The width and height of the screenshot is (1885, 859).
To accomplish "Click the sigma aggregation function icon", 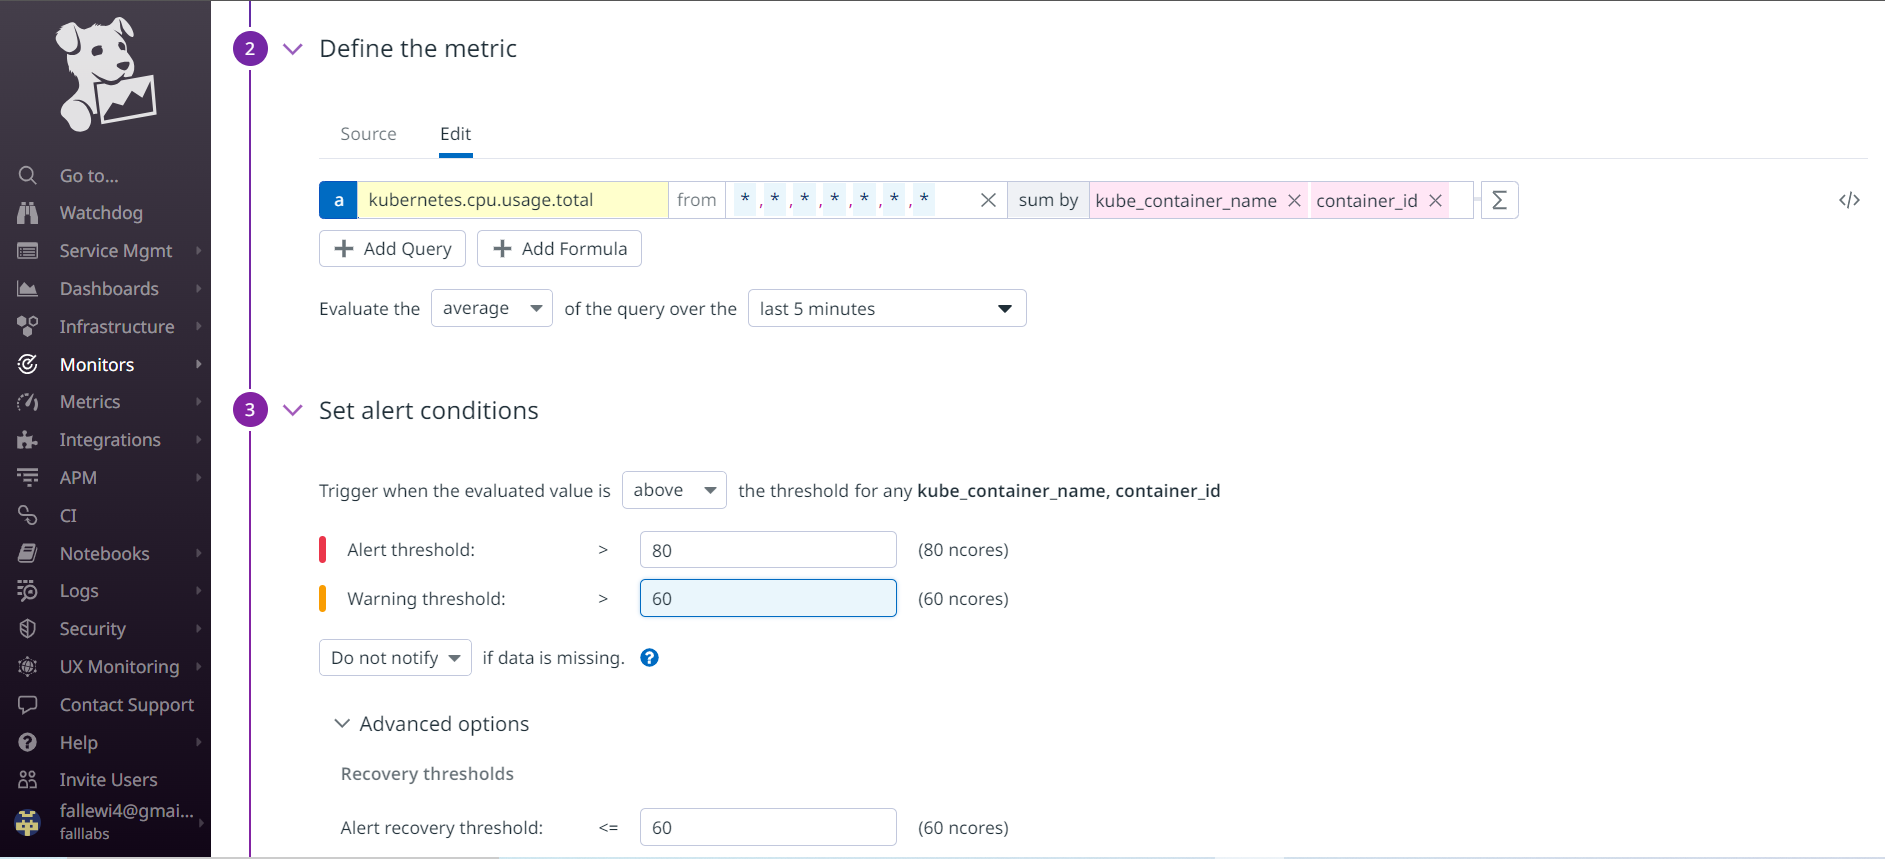I will click(1499, 200).
